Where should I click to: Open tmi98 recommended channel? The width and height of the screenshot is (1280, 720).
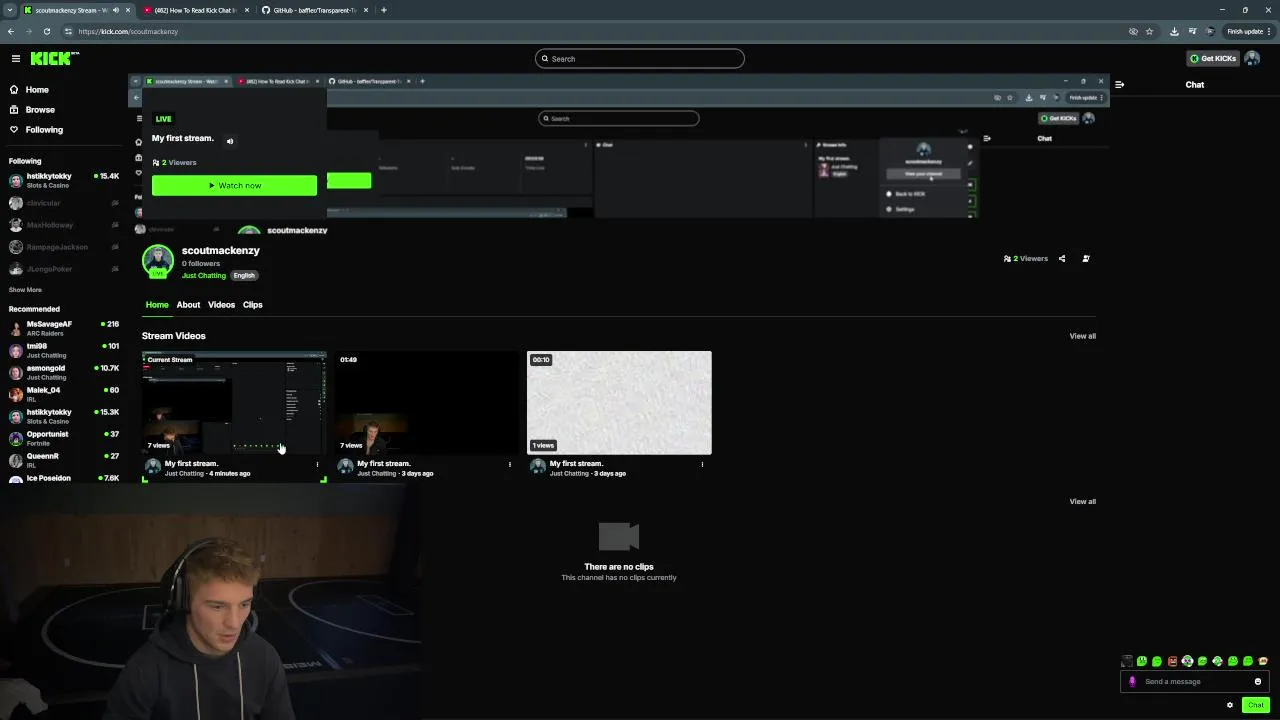pos(63,349)
